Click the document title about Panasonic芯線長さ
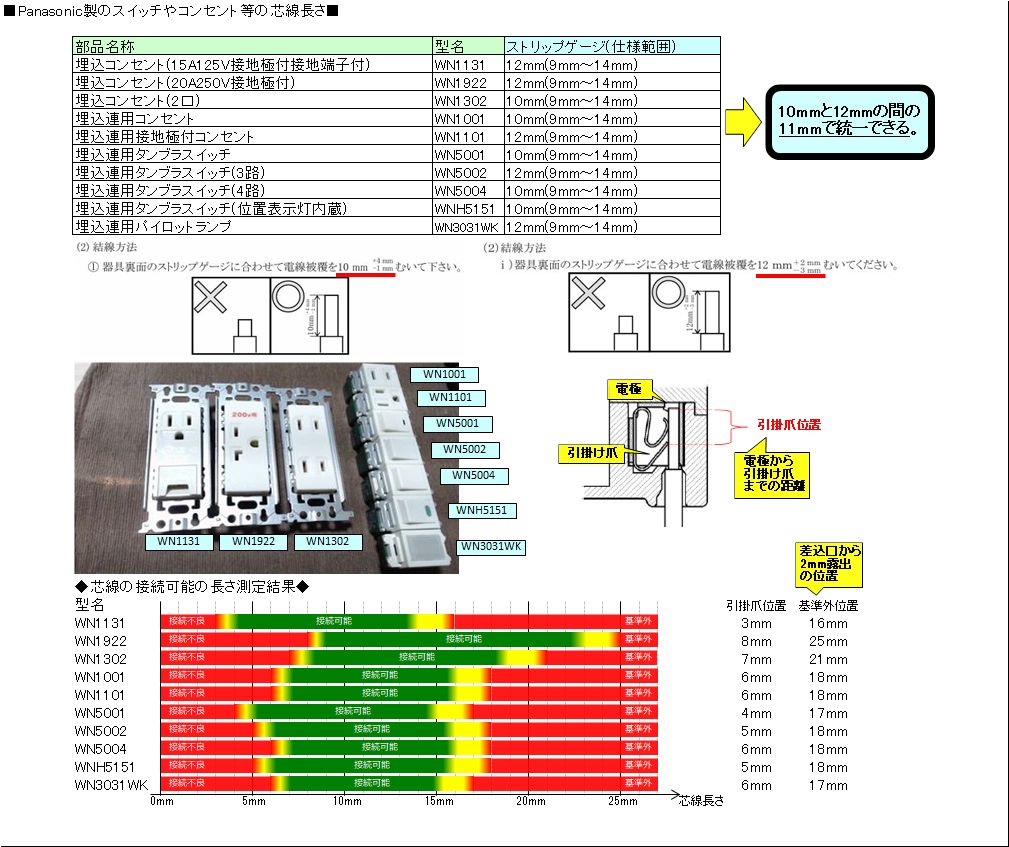This screenshot has height=847, width=1009. [171, 11]
